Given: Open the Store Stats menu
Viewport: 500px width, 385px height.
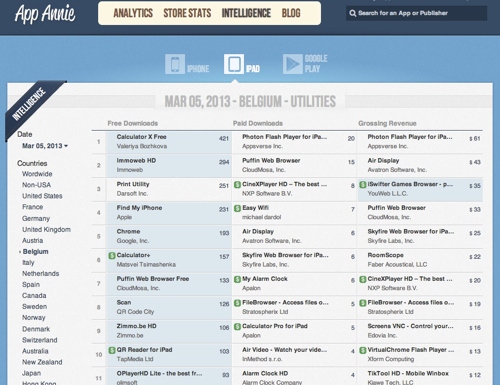Looking at the screenshot, I should pos(187,13).
